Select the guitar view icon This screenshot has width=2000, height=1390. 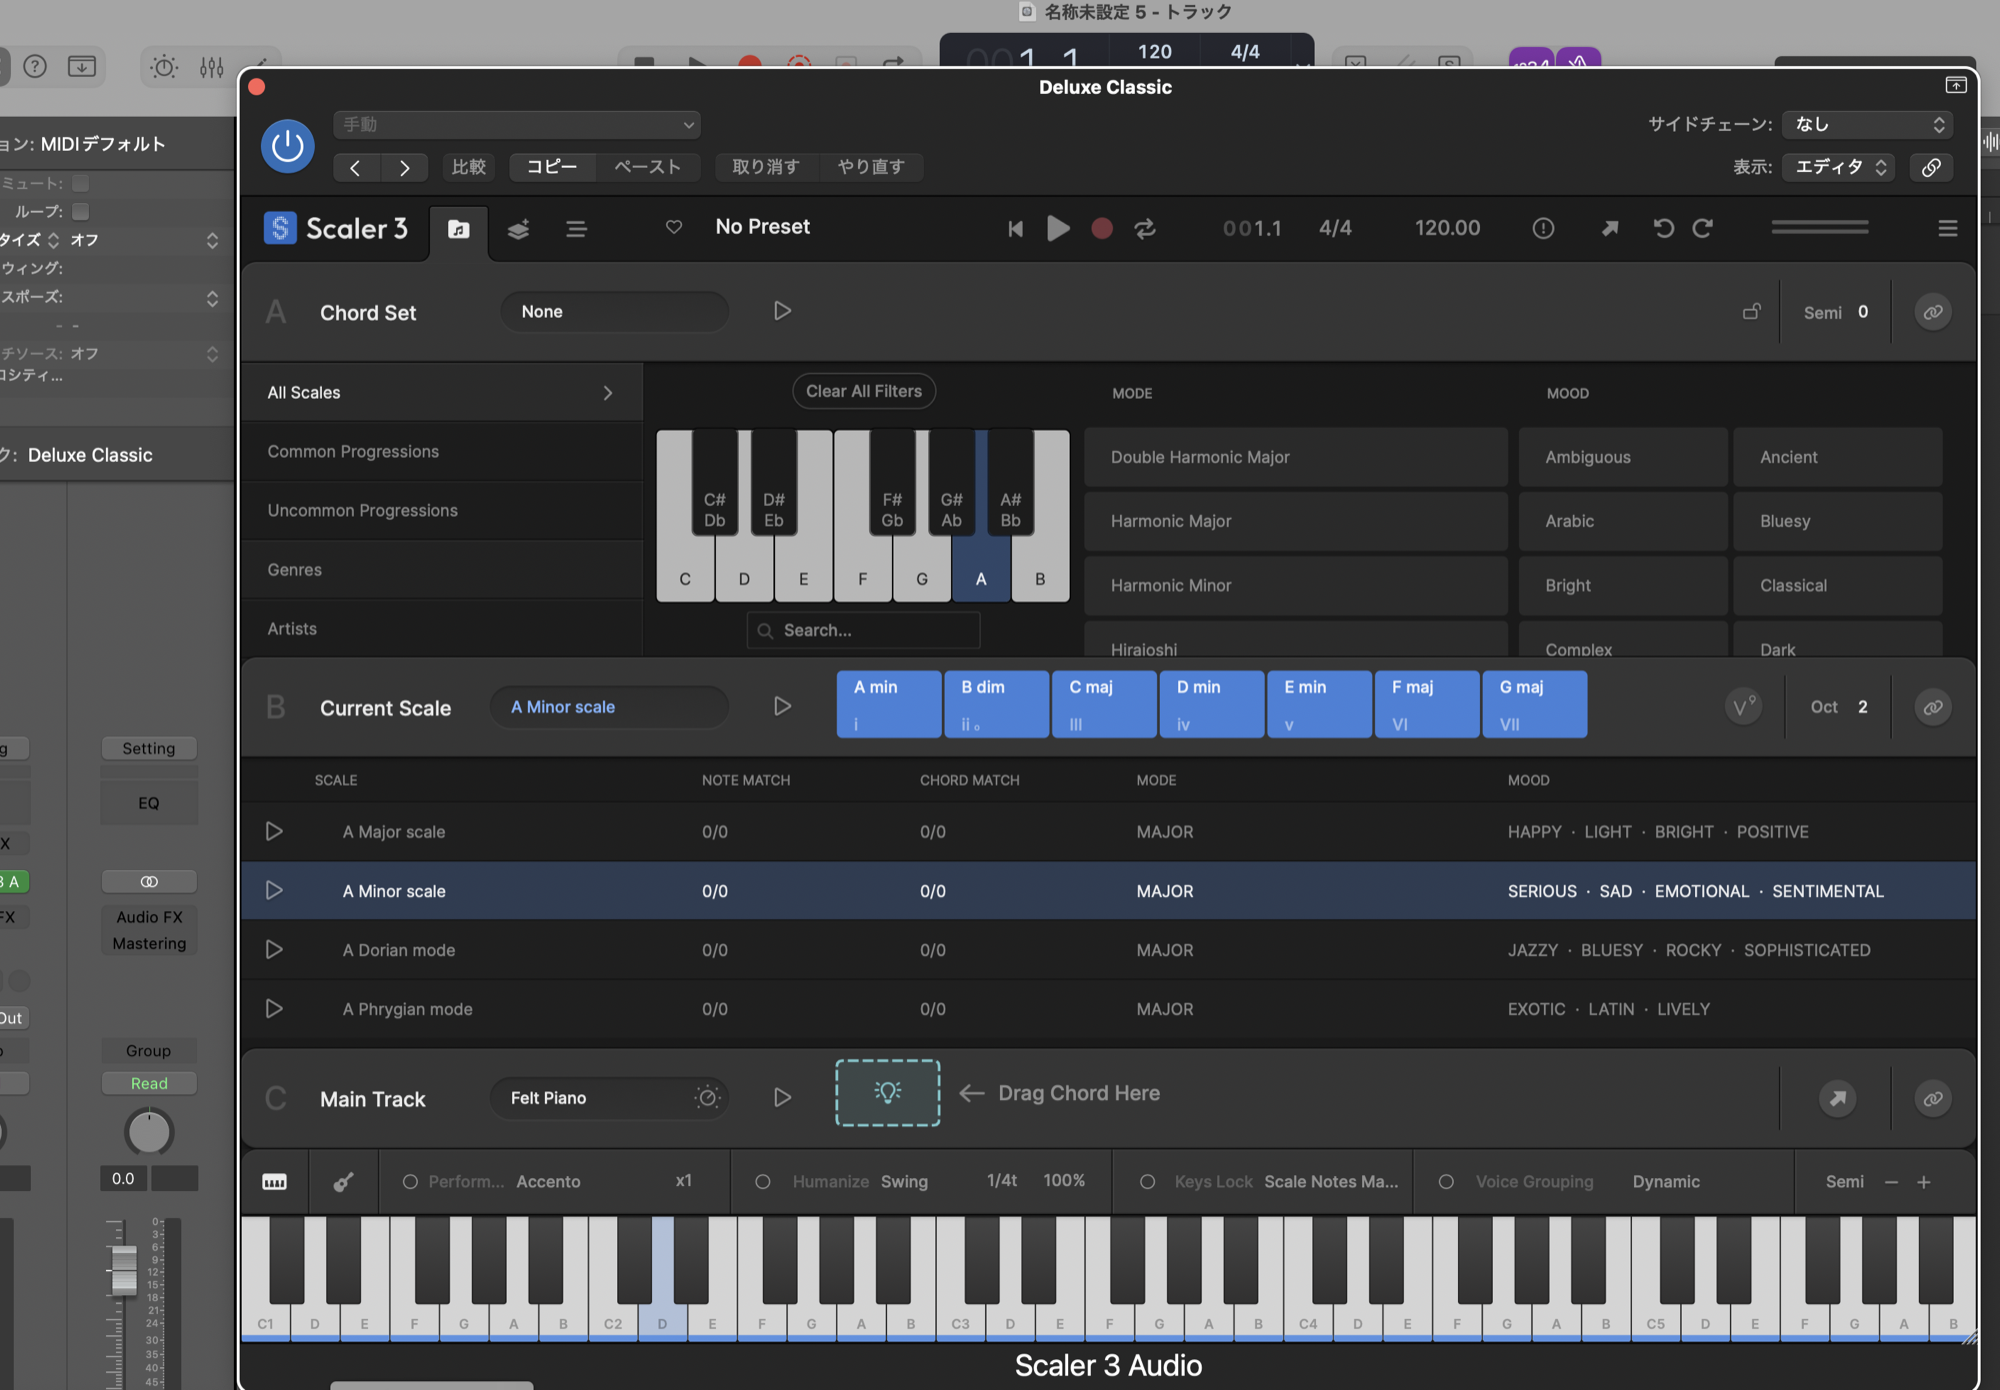pos(343,1182)
